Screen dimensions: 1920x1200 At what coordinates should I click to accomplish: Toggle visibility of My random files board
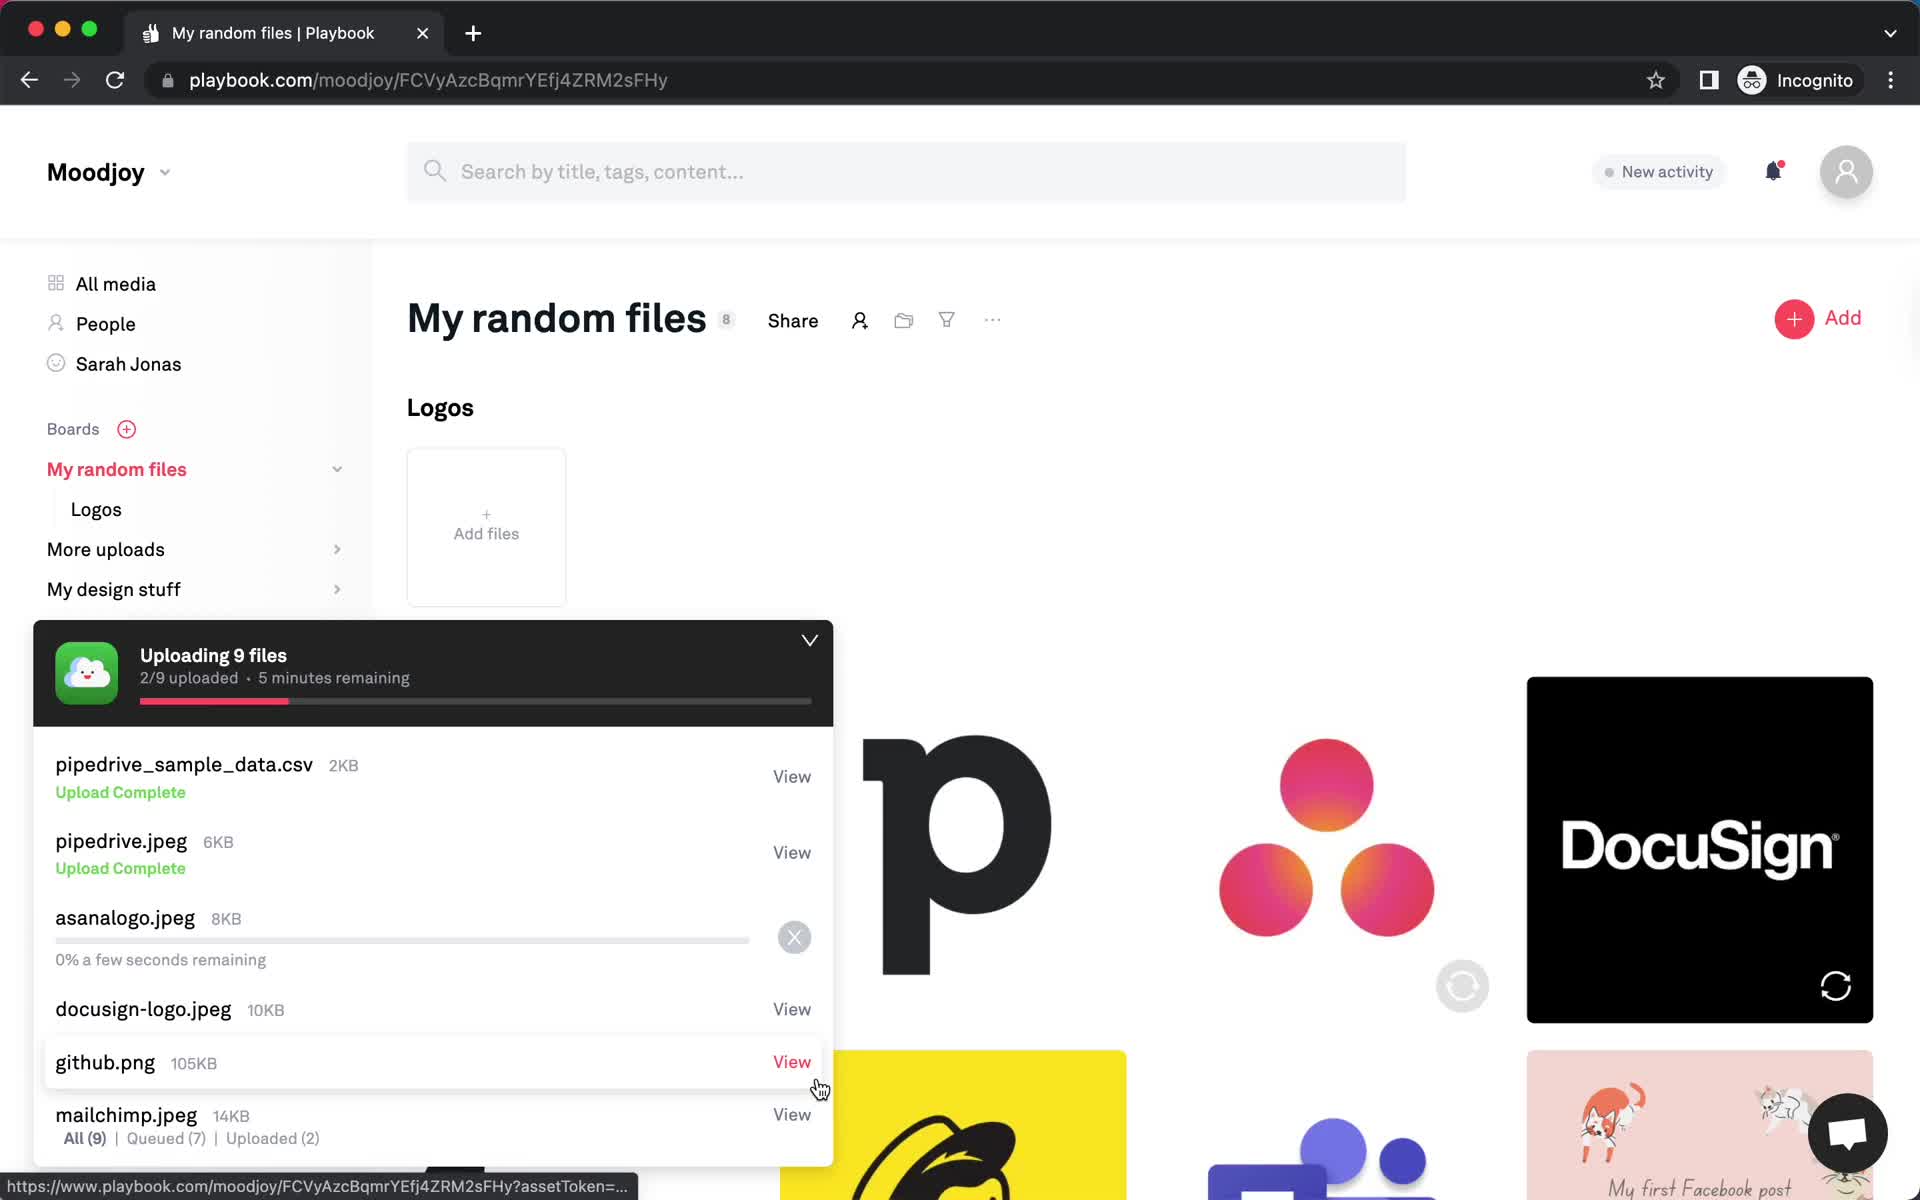pyautogui.click(x=335, y=469)
